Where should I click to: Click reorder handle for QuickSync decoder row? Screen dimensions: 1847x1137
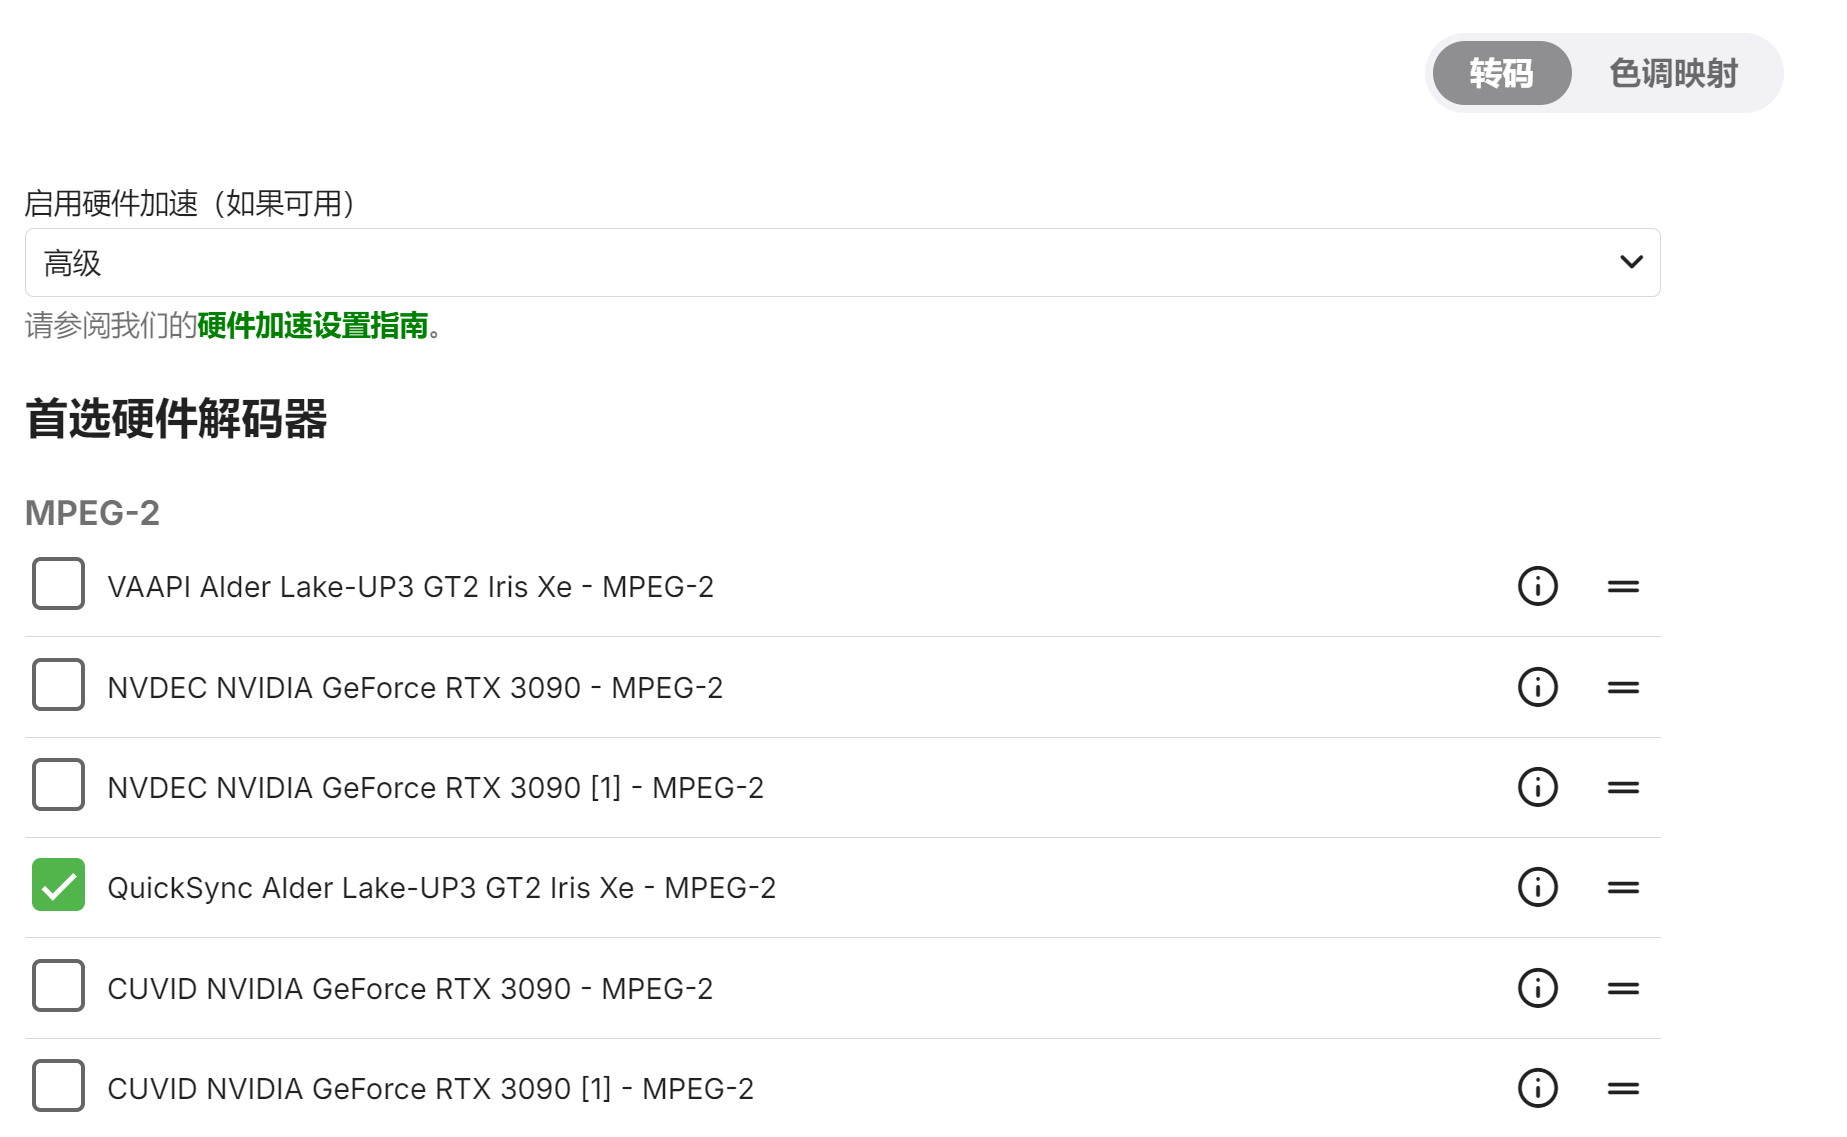click(x=1623, y=887)
